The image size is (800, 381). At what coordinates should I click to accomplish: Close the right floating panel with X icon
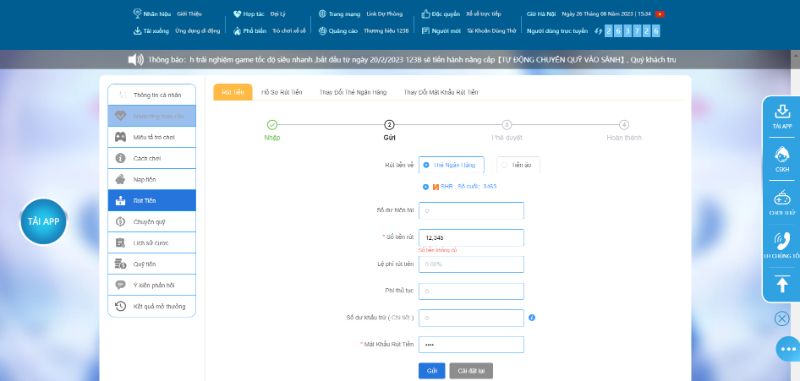tap(782, 319)
